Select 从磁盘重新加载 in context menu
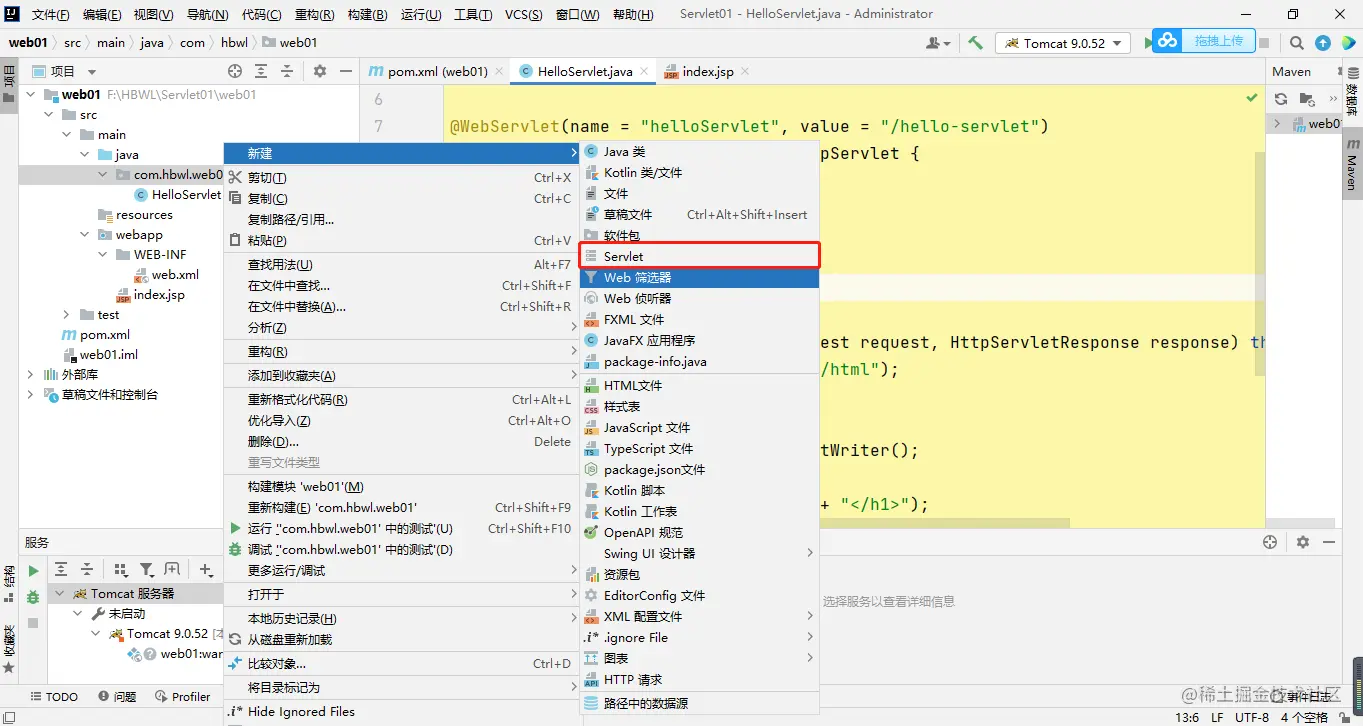The height and width of the screenshot is (726, 1363). (x=400, y=639)
